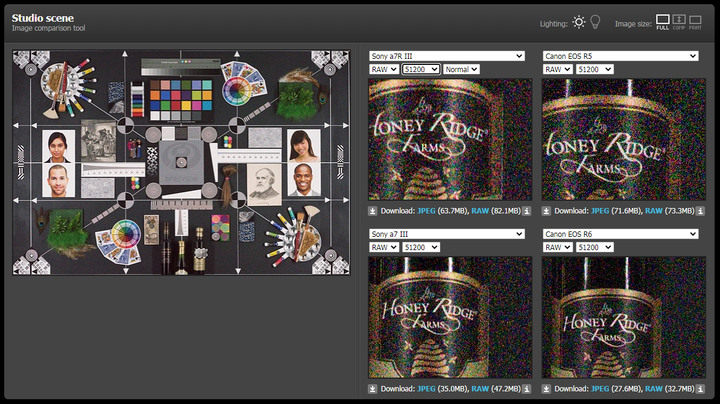Switch lighting to daylight sun icon
The image size is (720, 404).
[x=579, y=22]
